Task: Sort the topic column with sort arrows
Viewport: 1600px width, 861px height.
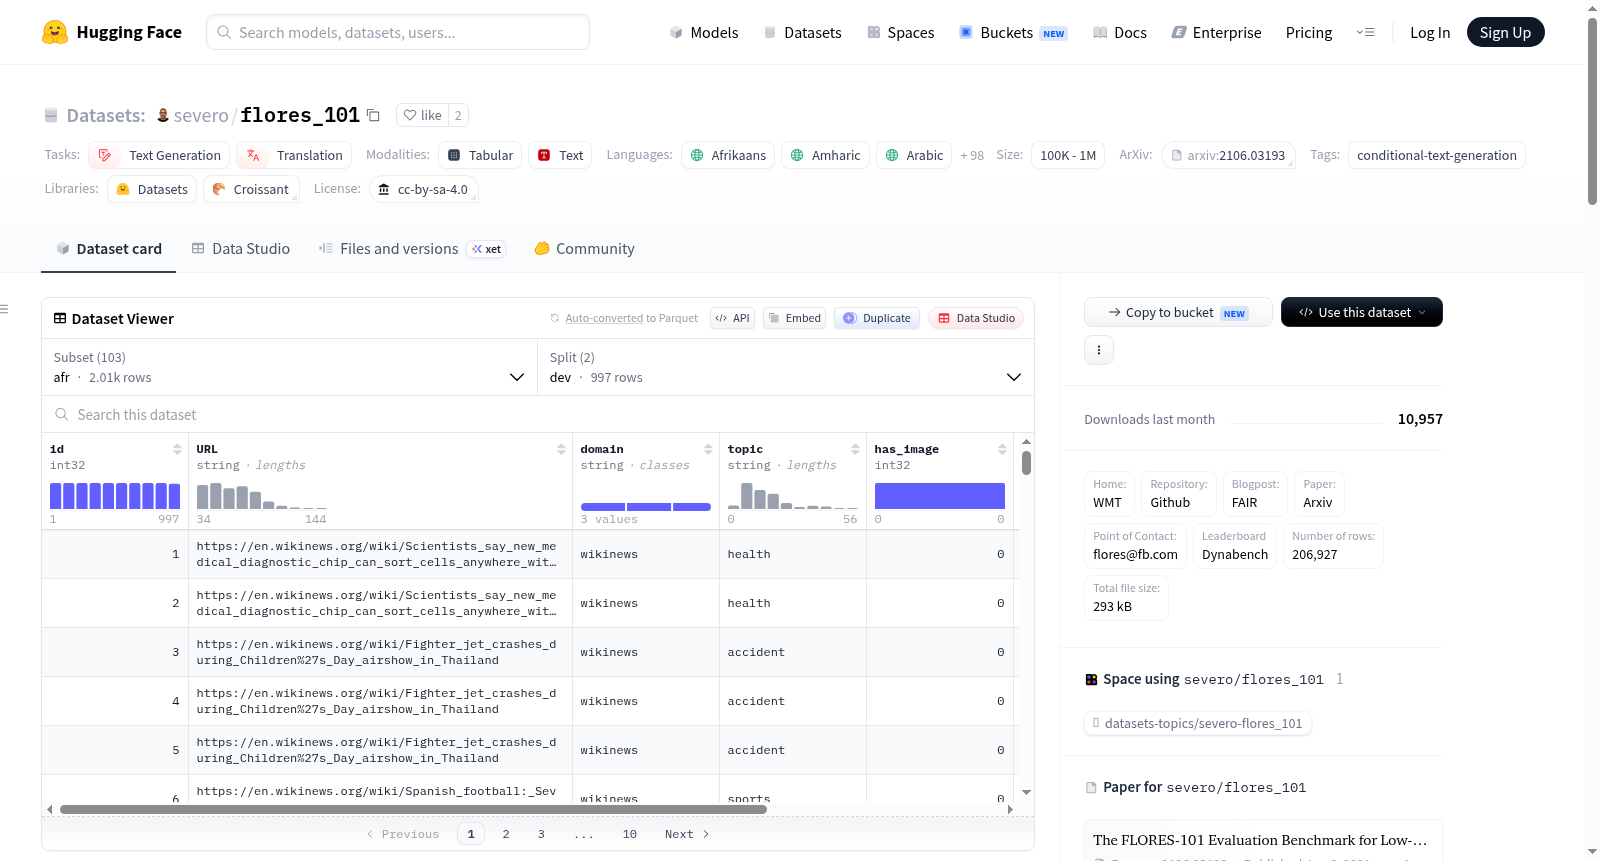Action: (855, 449)
